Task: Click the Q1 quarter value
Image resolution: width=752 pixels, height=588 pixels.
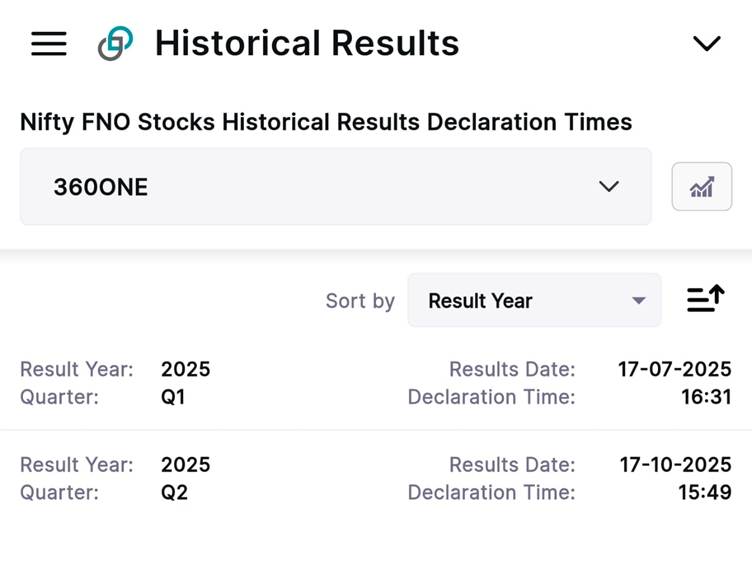Action: click(173, 398)
